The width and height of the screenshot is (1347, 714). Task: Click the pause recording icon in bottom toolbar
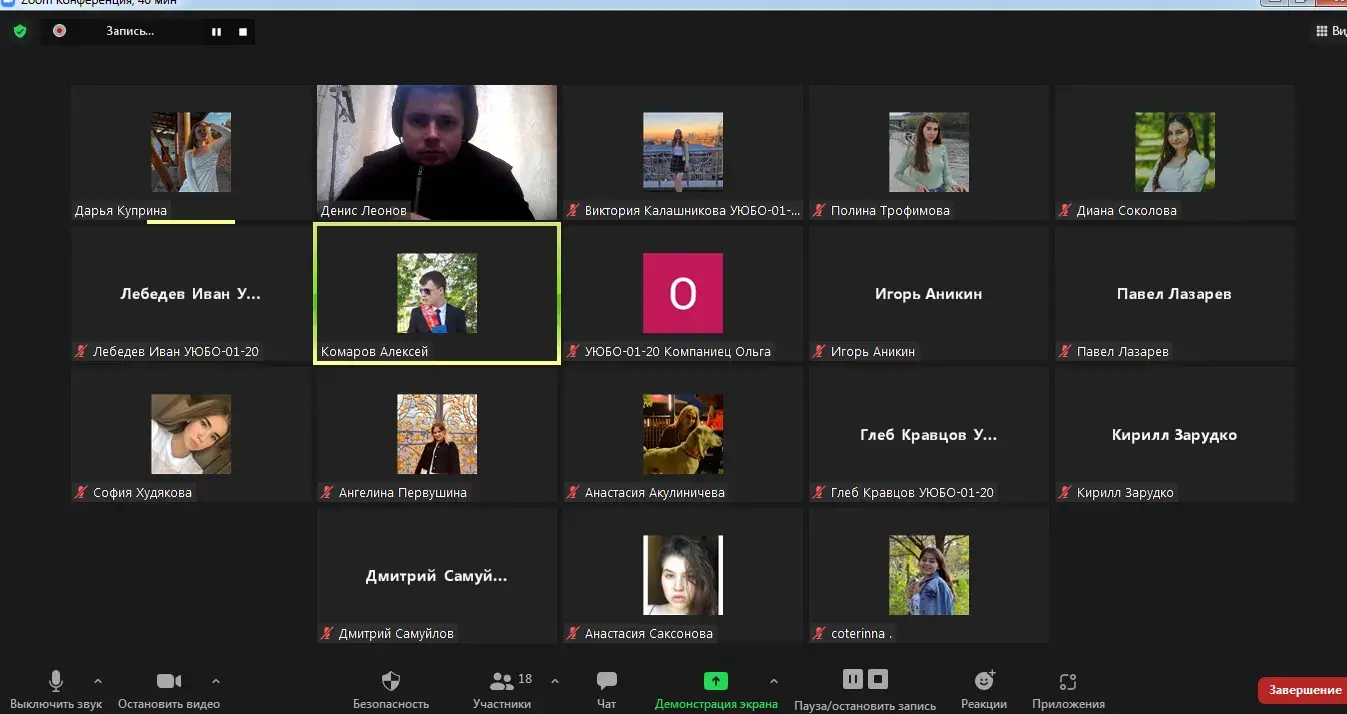point(852,680)
